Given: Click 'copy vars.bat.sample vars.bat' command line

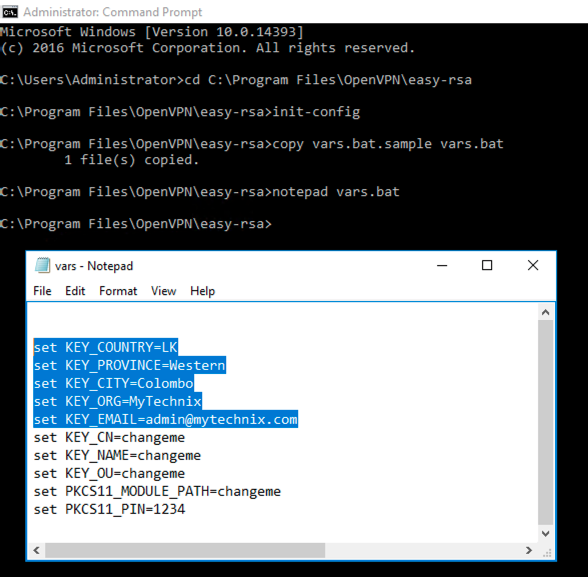Looking at the screenshot, I should pyautogui.click(x=252, y=144).
